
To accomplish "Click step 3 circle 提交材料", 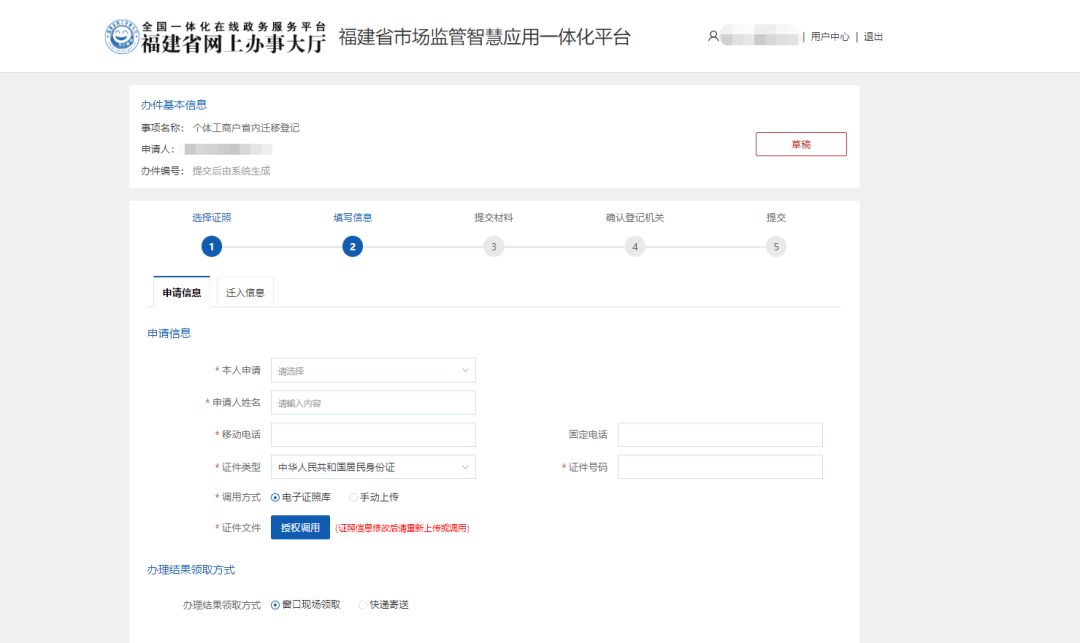I will click(x=493, y=246).
